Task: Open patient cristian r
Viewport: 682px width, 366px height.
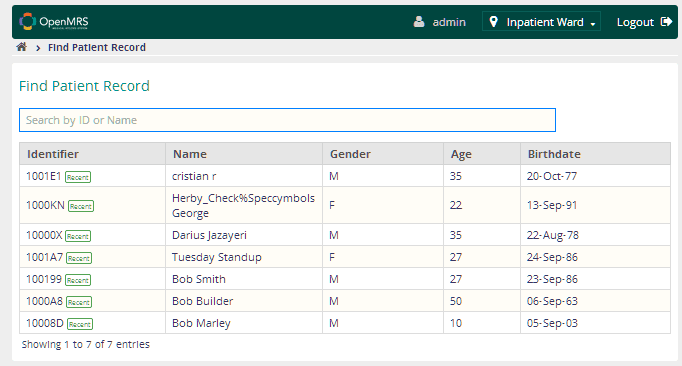Action: click(x=194, y=176)
